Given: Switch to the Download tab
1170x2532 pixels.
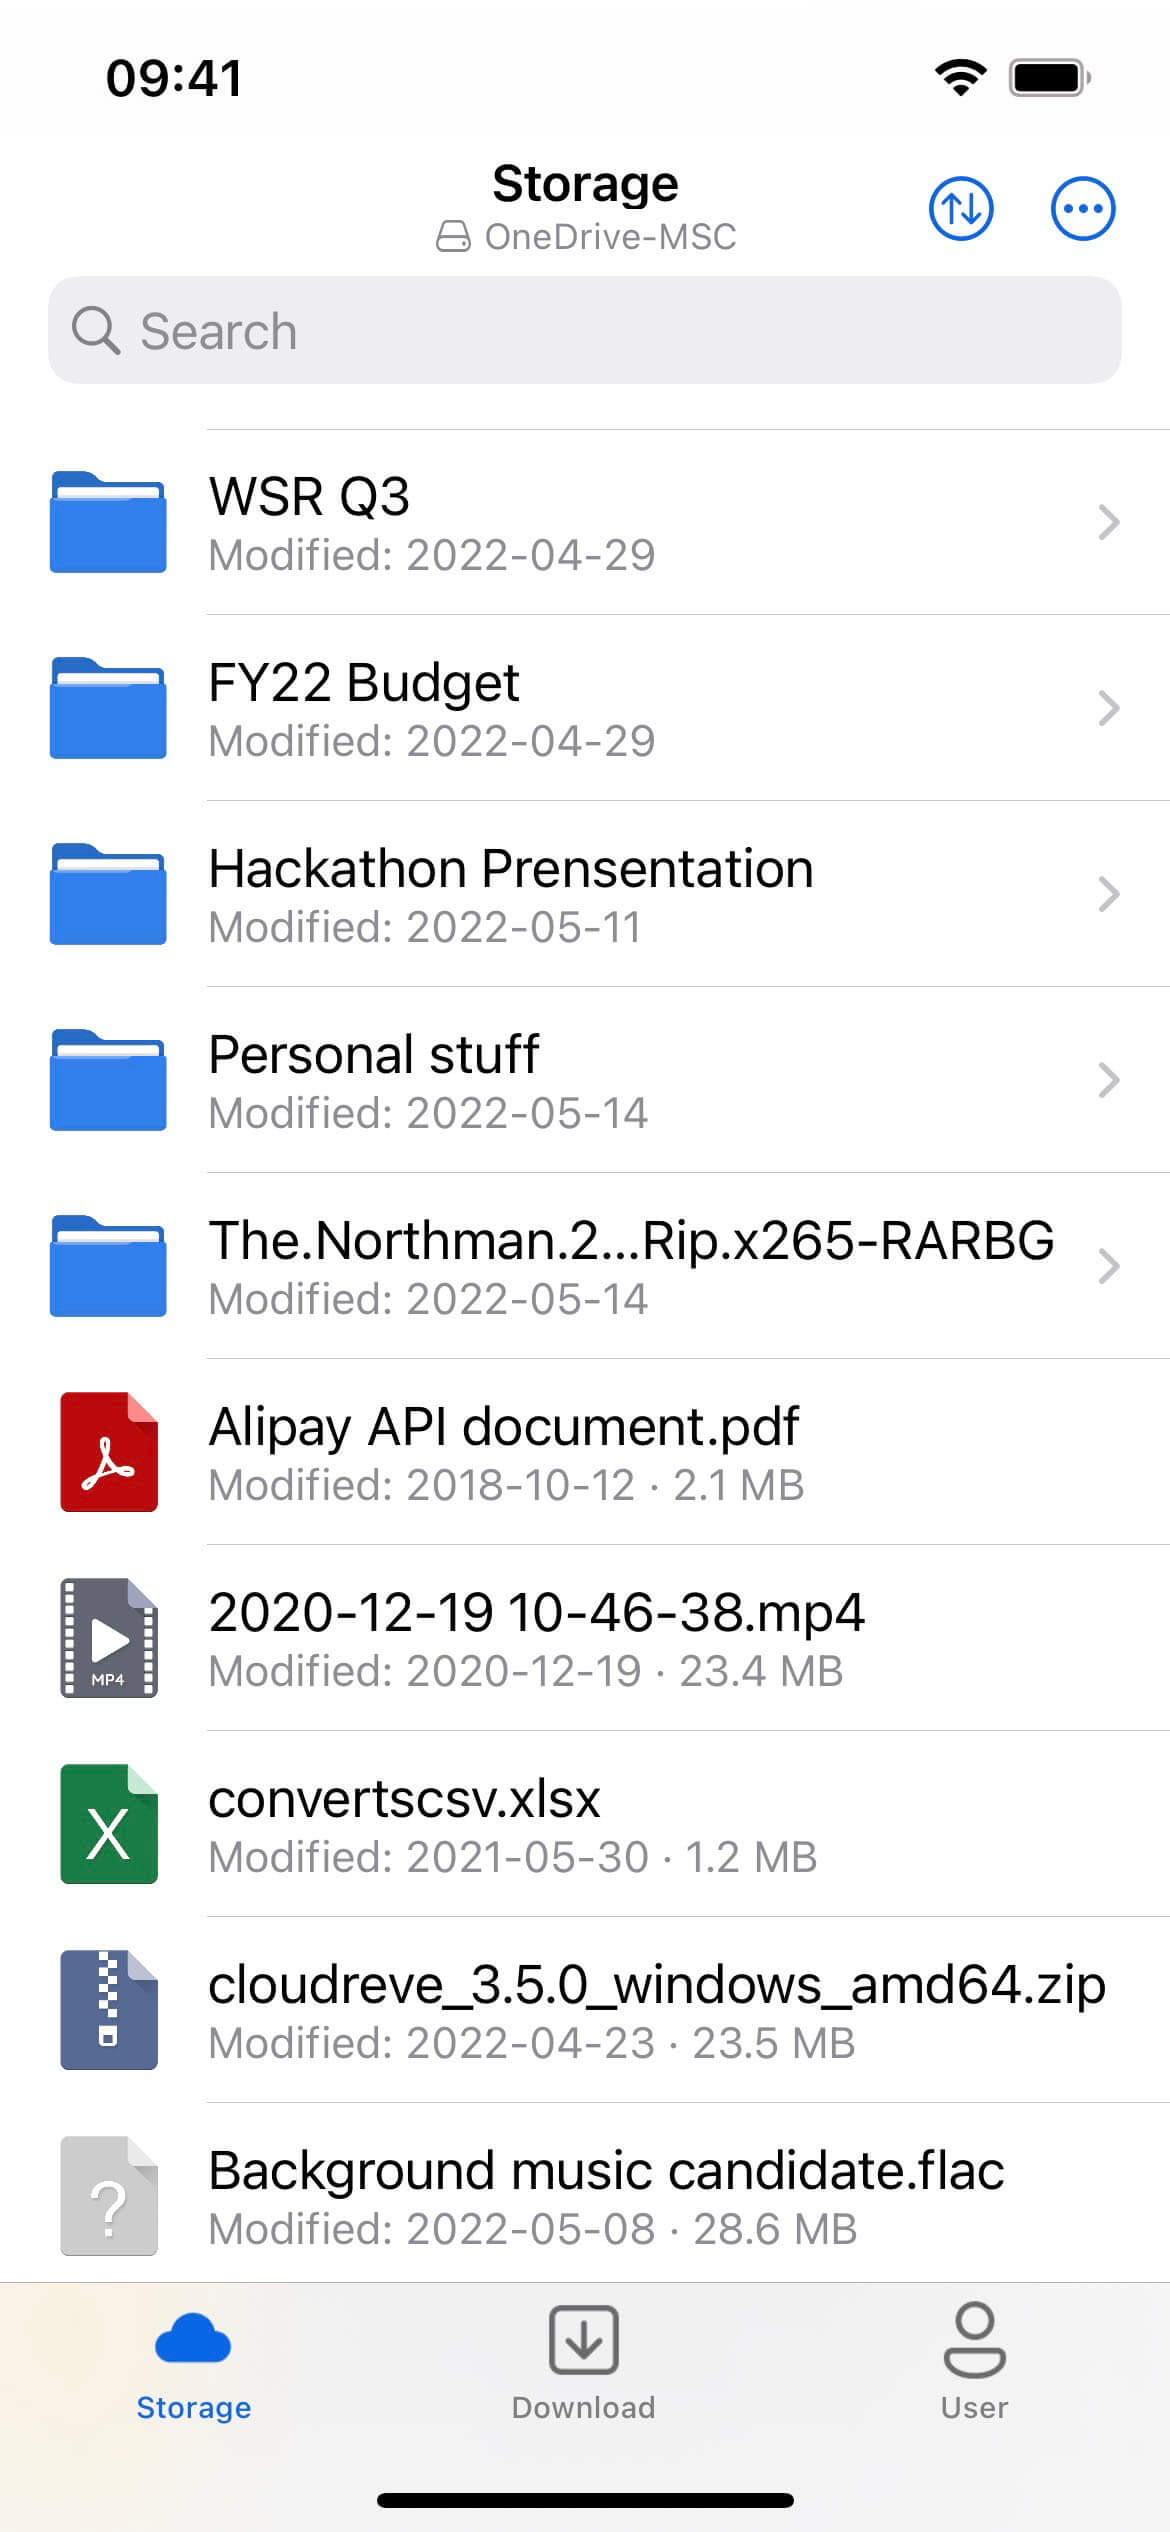Looking at the screenshot, I should click(x=584, y=2362).
